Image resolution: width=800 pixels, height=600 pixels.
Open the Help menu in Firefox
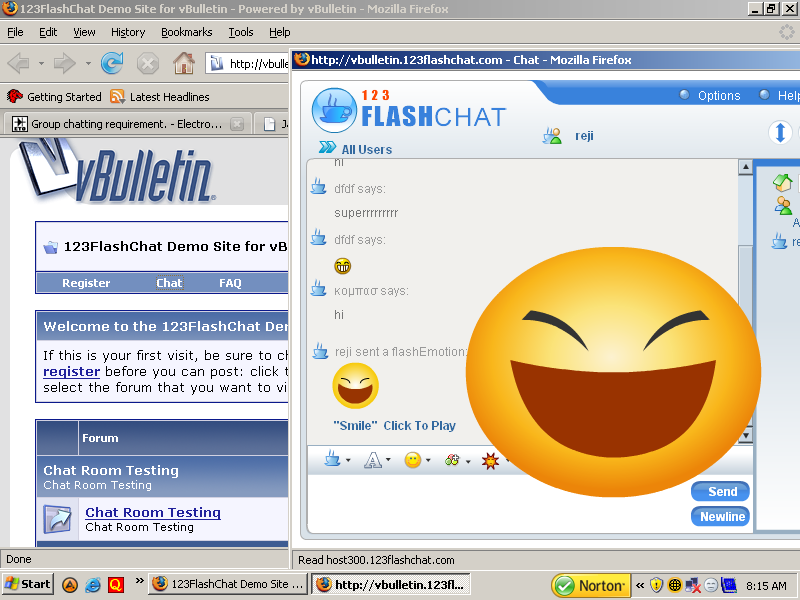coord(280,32)
